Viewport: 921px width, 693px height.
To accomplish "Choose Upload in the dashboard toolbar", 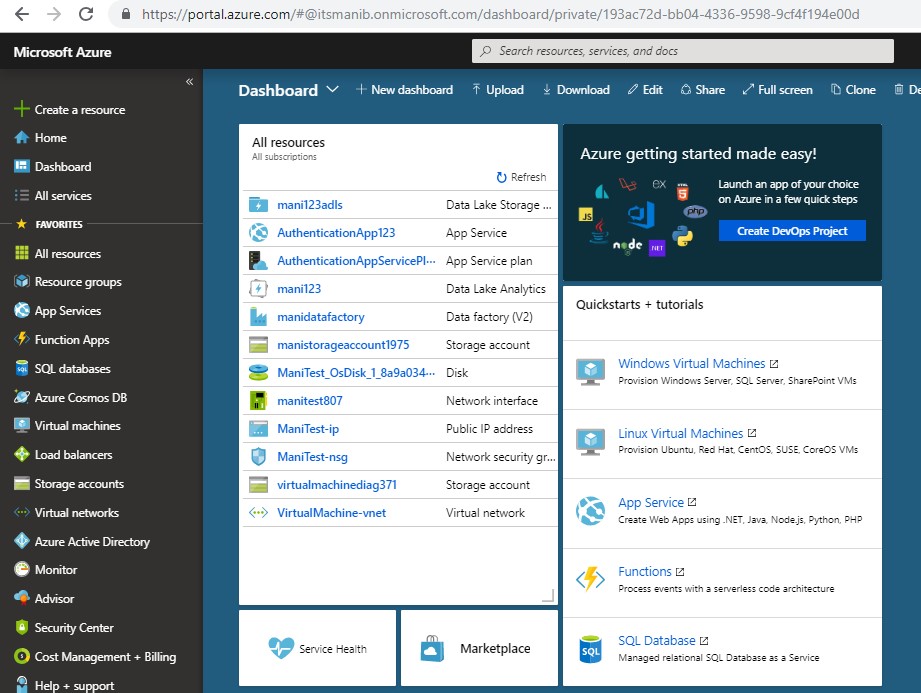I will coord(498,89).
